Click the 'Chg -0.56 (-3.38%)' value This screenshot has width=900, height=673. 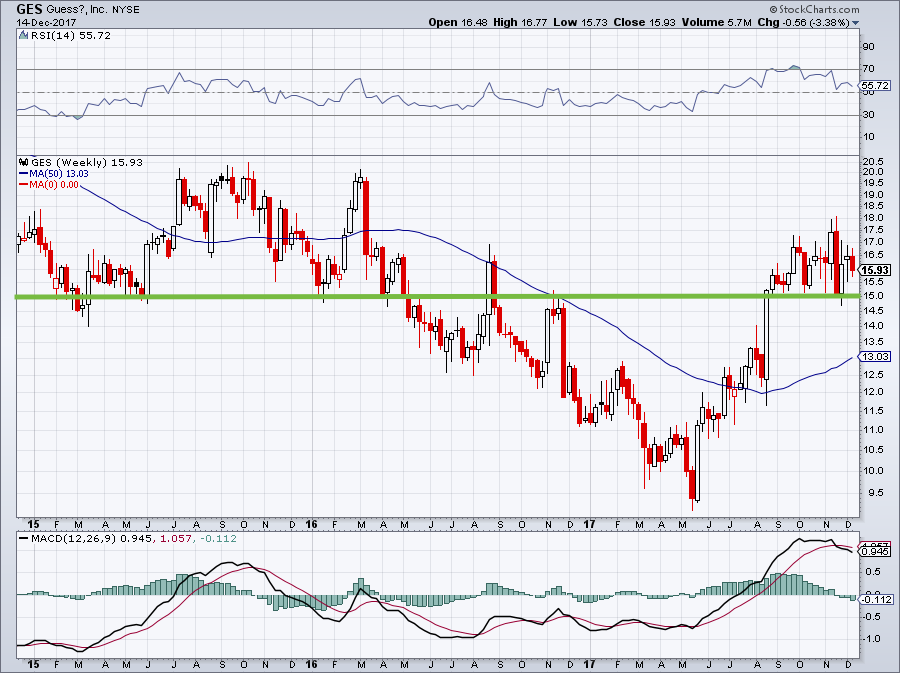click(803, 22)
